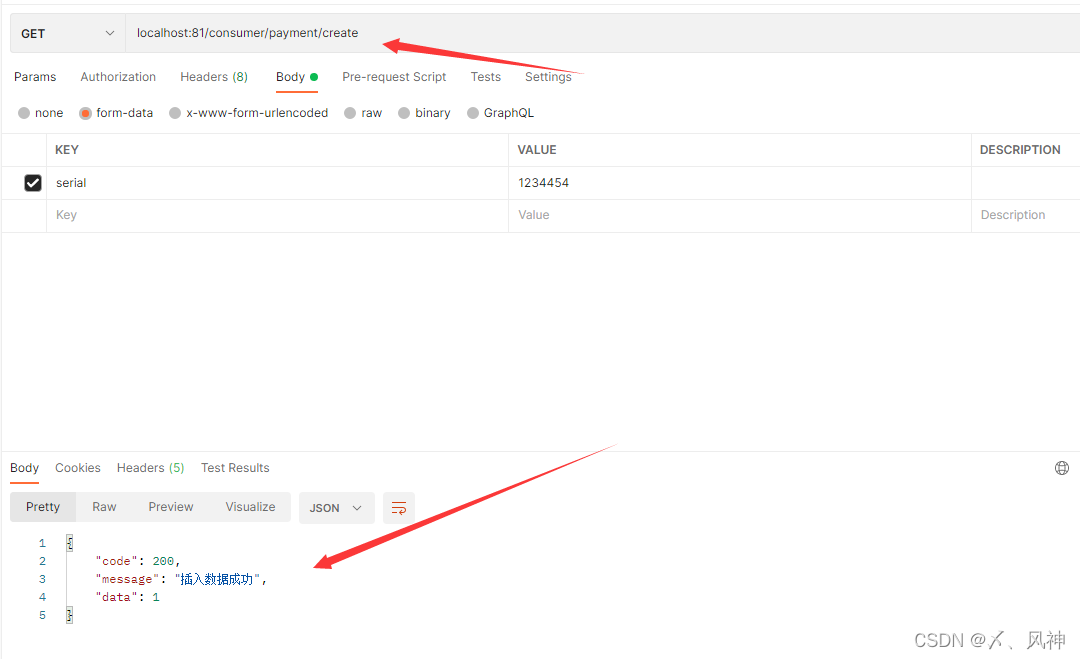The image size is (1080, 659).
Task: Click the empty Value placeholder field
Action: [x=740, y=215]
